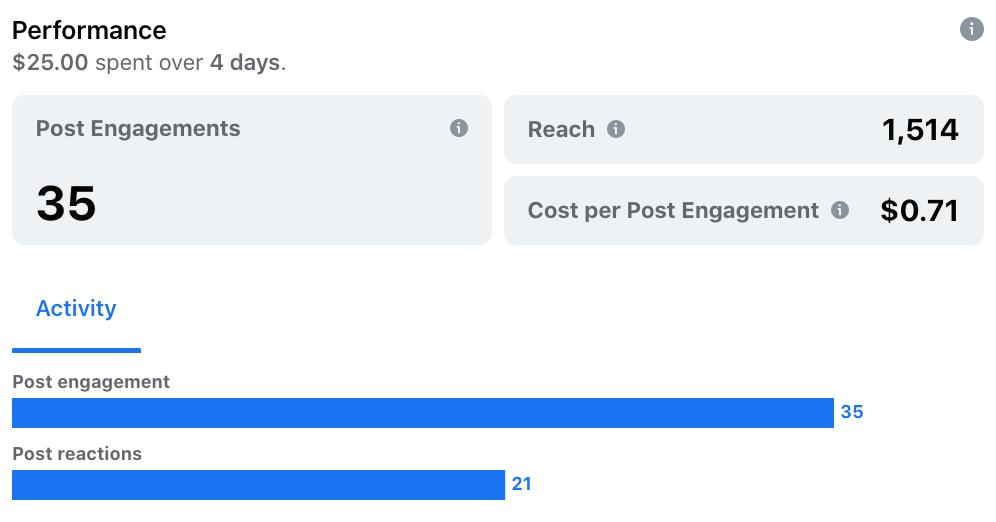Show info for Cost per Post Engagement
This screenshot has width=996, height=522.
tap(840, 210)
